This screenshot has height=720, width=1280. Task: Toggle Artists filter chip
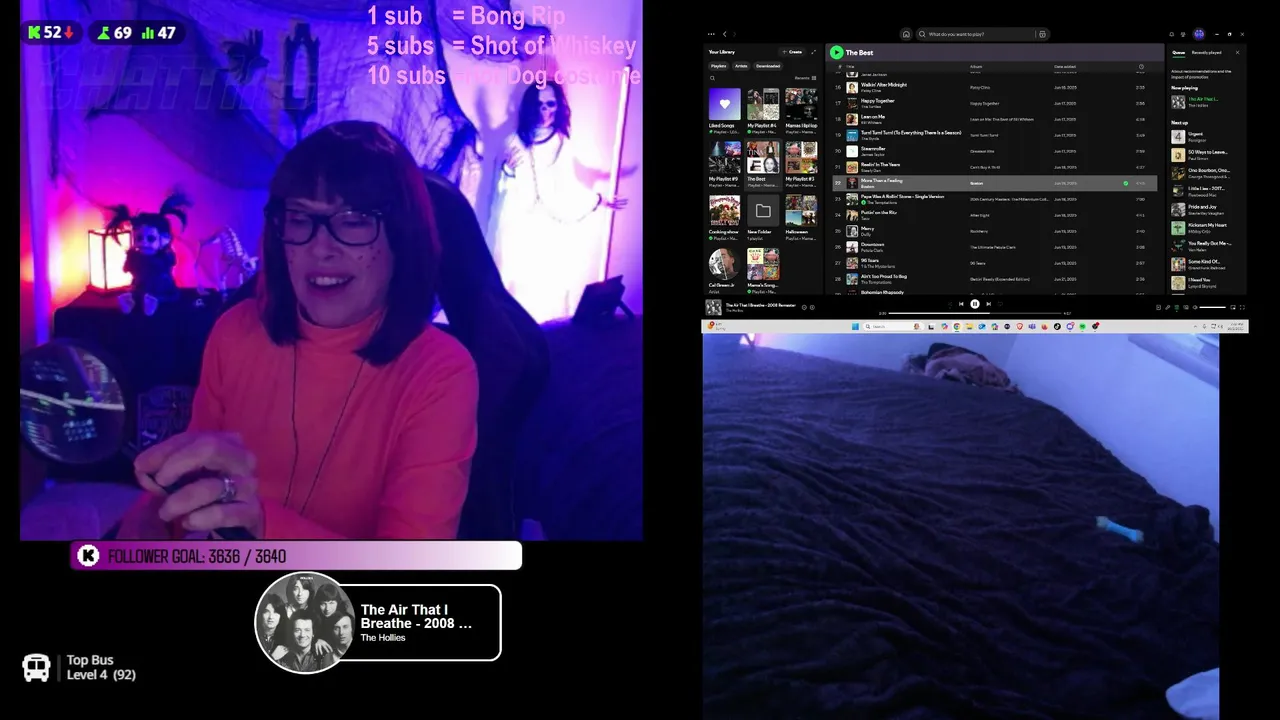741,66
